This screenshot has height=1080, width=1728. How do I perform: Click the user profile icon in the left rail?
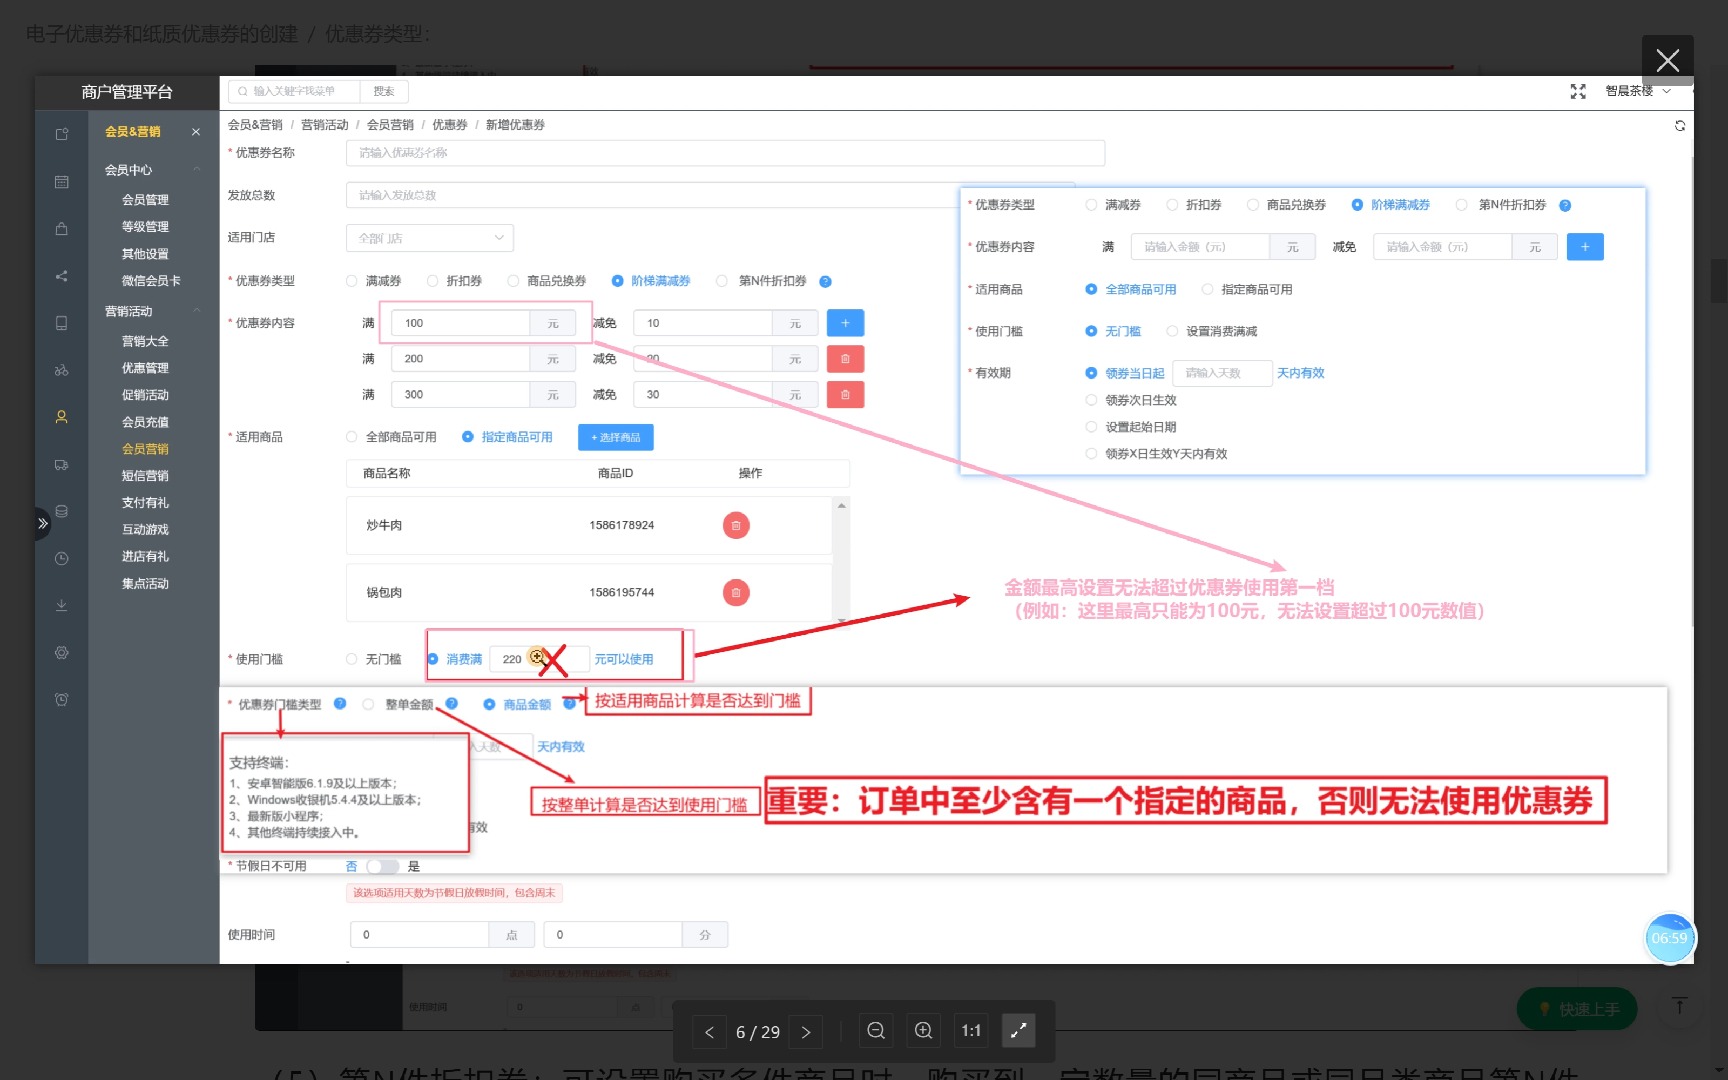coord(61,418)
